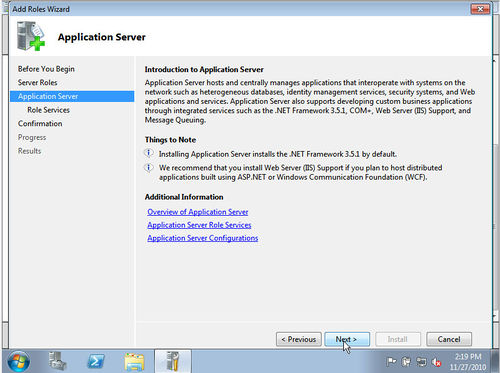Image resolution: width=500 pixels, height=373 pixels.
Task: Click the disabled Install button
Action: pos(398,339)
